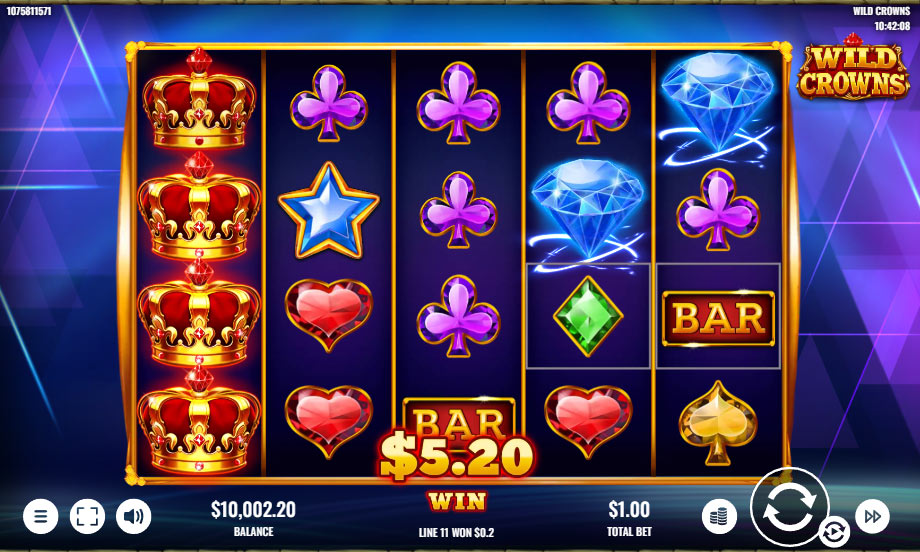Toggle fullscreen mode icon
The image size is (920, 552).
[87, 516]
